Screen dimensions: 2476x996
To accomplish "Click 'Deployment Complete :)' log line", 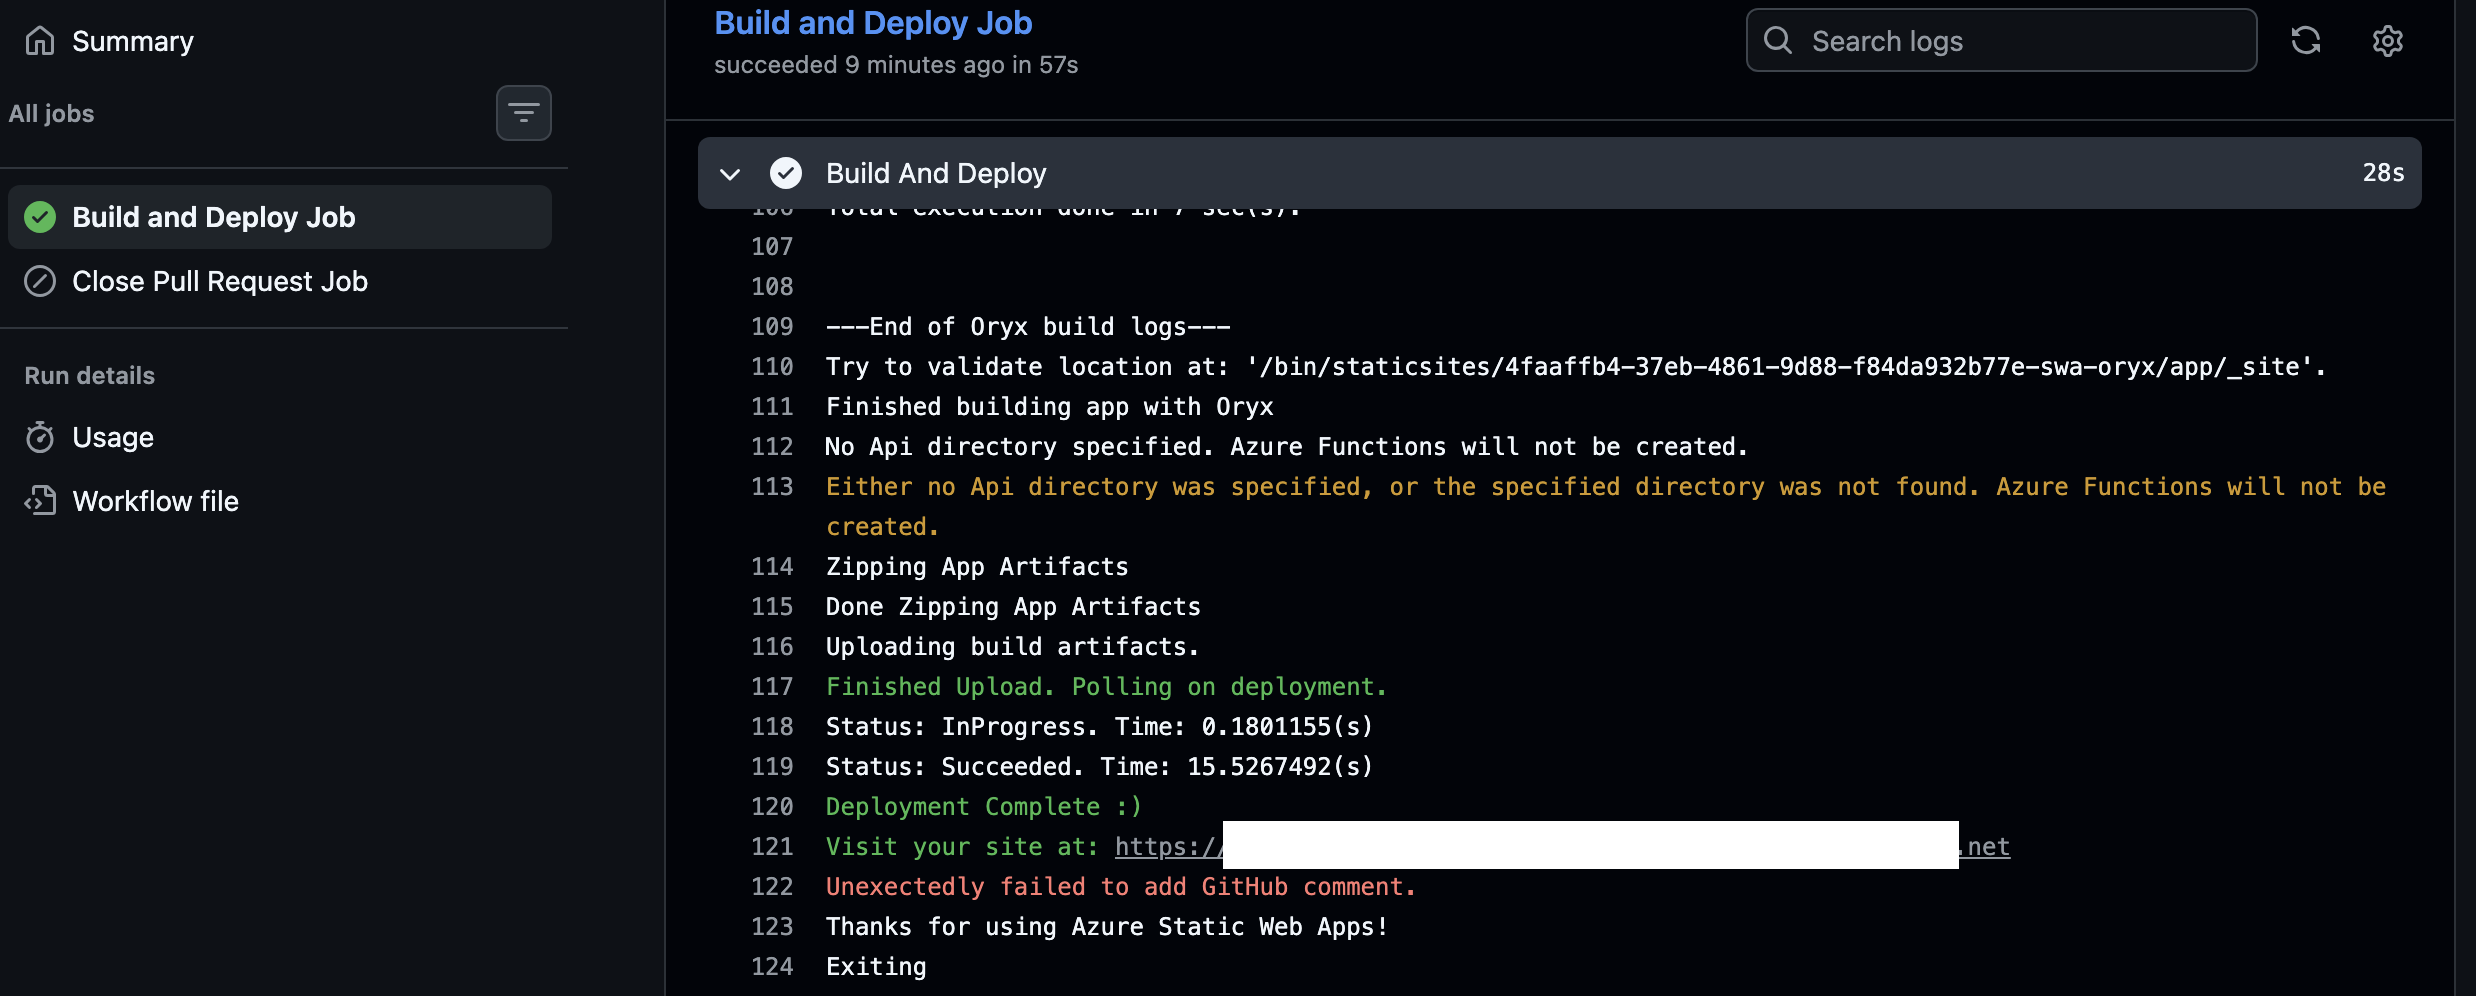I will (x=984, y=807).
